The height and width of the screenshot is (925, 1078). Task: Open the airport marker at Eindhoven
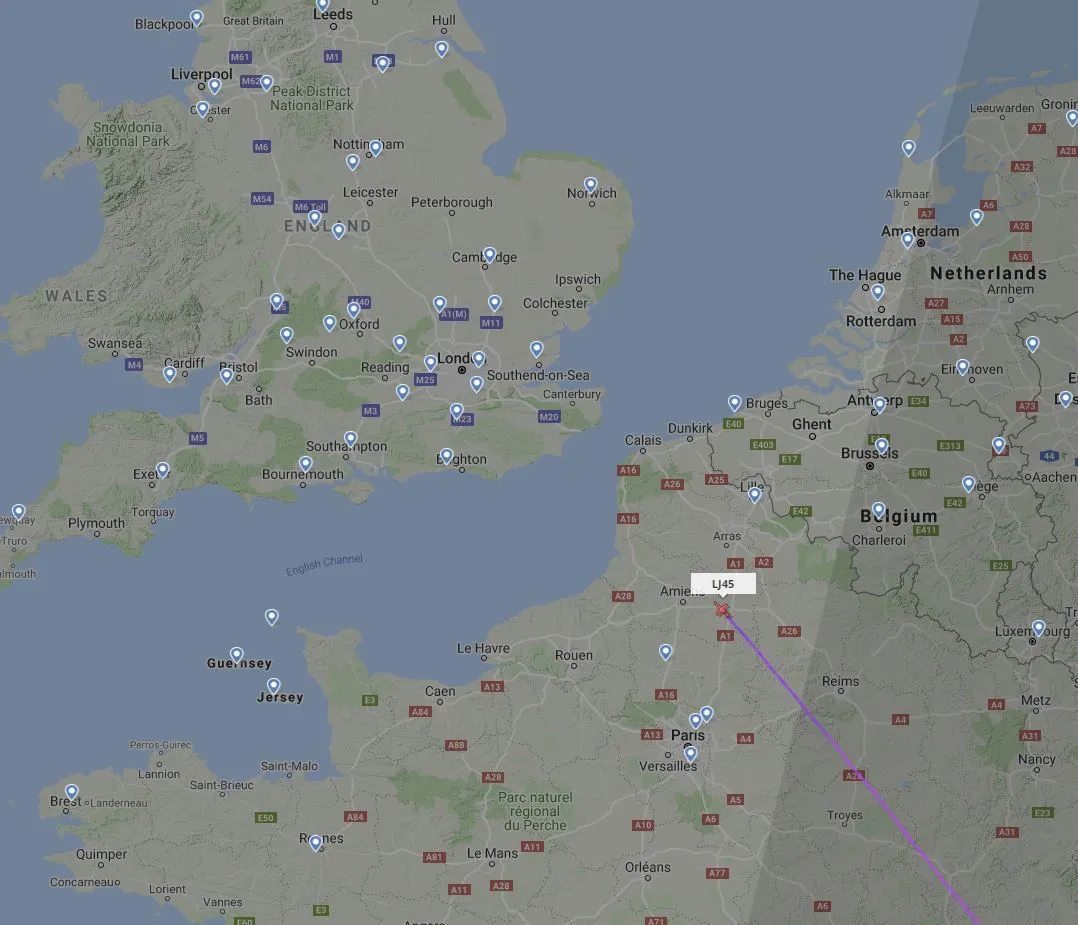tap(962, 368)
